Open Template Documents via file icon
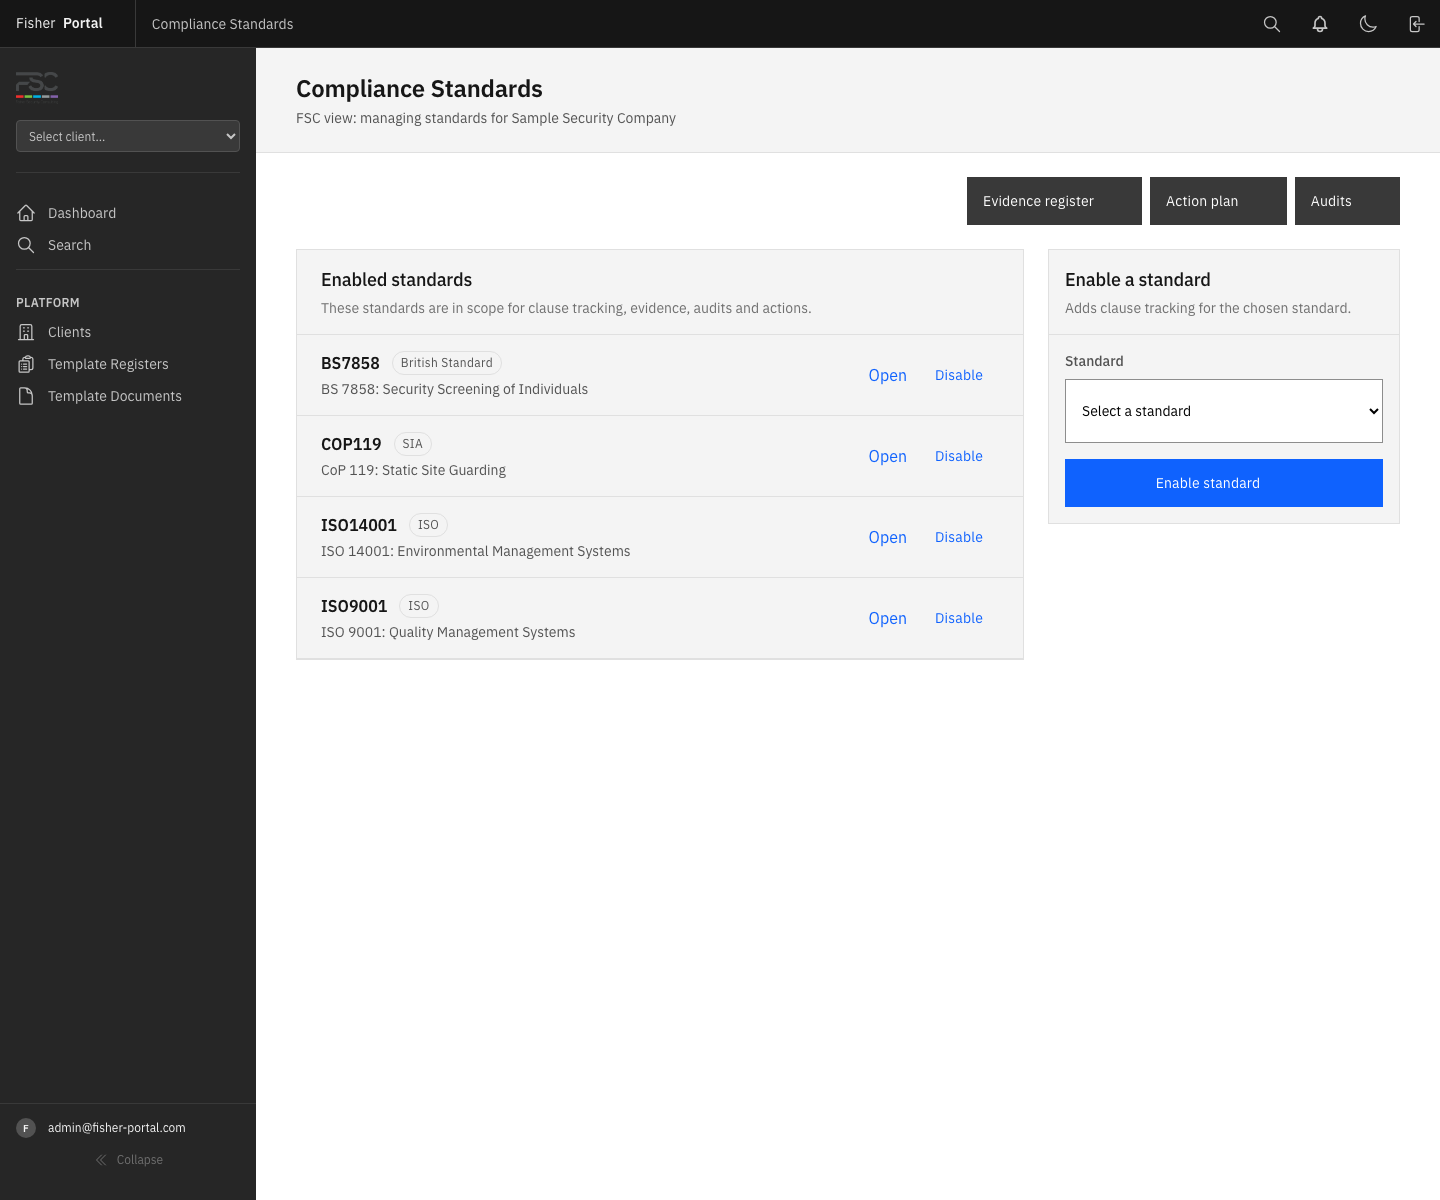The image size is (1440, 1200). [26, 396]
